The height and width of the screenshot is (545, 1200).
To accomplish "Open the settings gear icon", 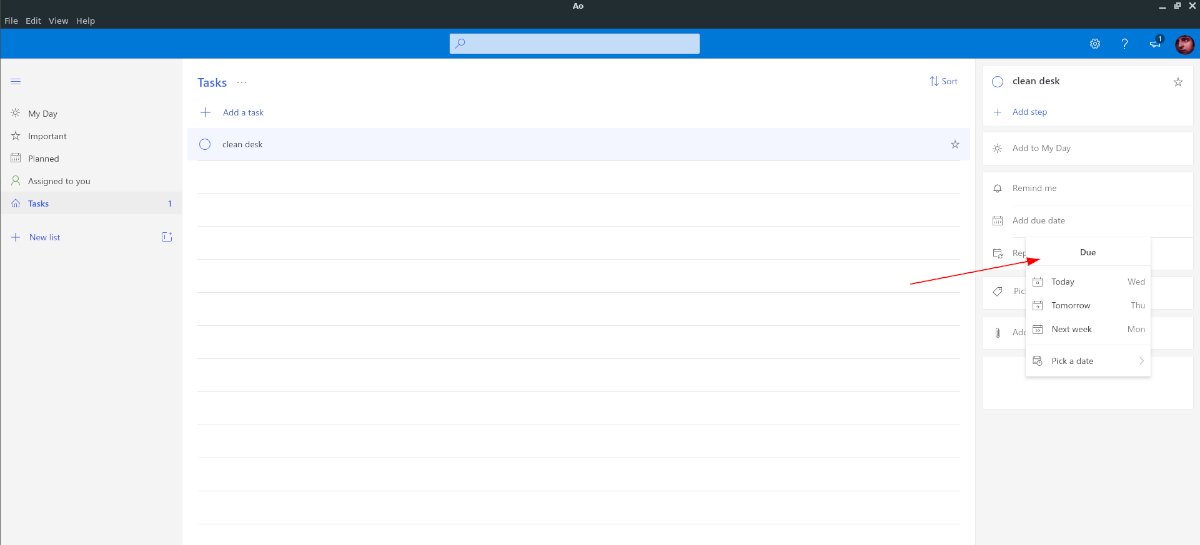I will click(1095, 44).
